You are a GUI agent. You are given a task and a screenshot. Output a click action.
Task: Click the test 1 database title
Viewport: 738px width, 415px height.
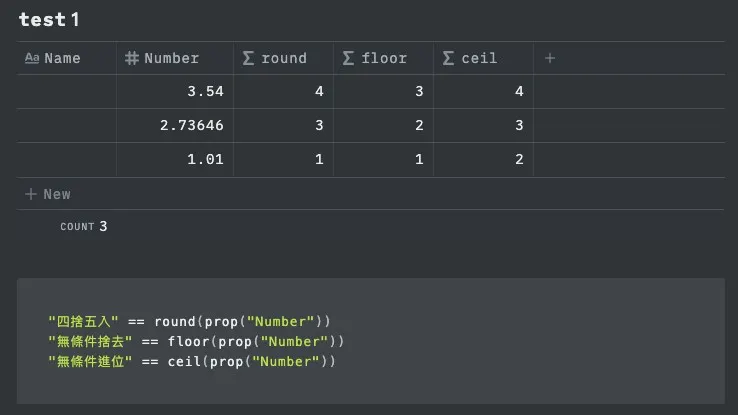pos(49,19)
